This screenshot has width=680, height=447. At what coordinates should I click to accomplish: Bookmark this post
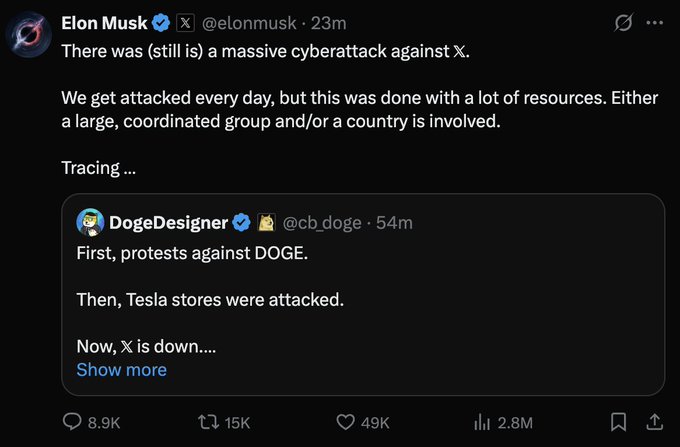(x=618, y=422)
